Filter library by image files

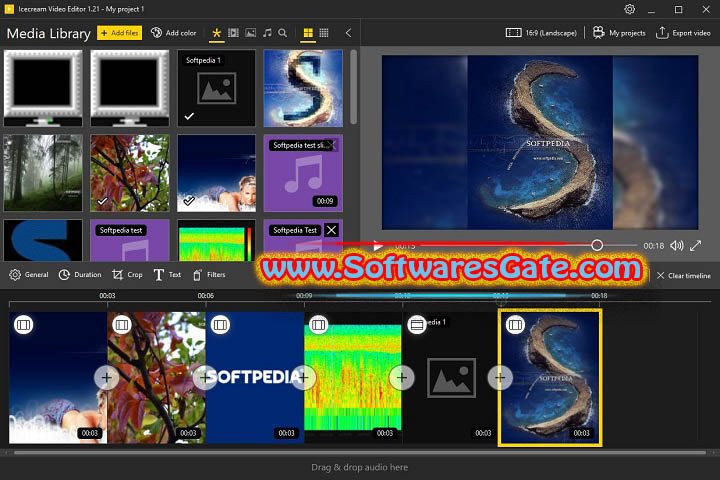pos(250,33)
